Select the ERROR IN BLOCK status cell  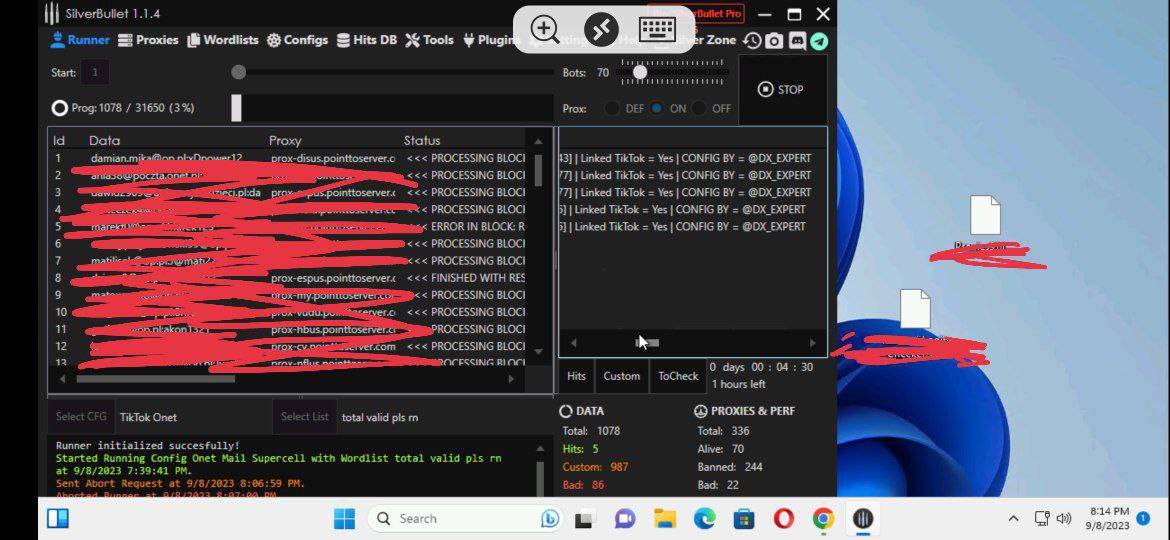pos(466,226)
